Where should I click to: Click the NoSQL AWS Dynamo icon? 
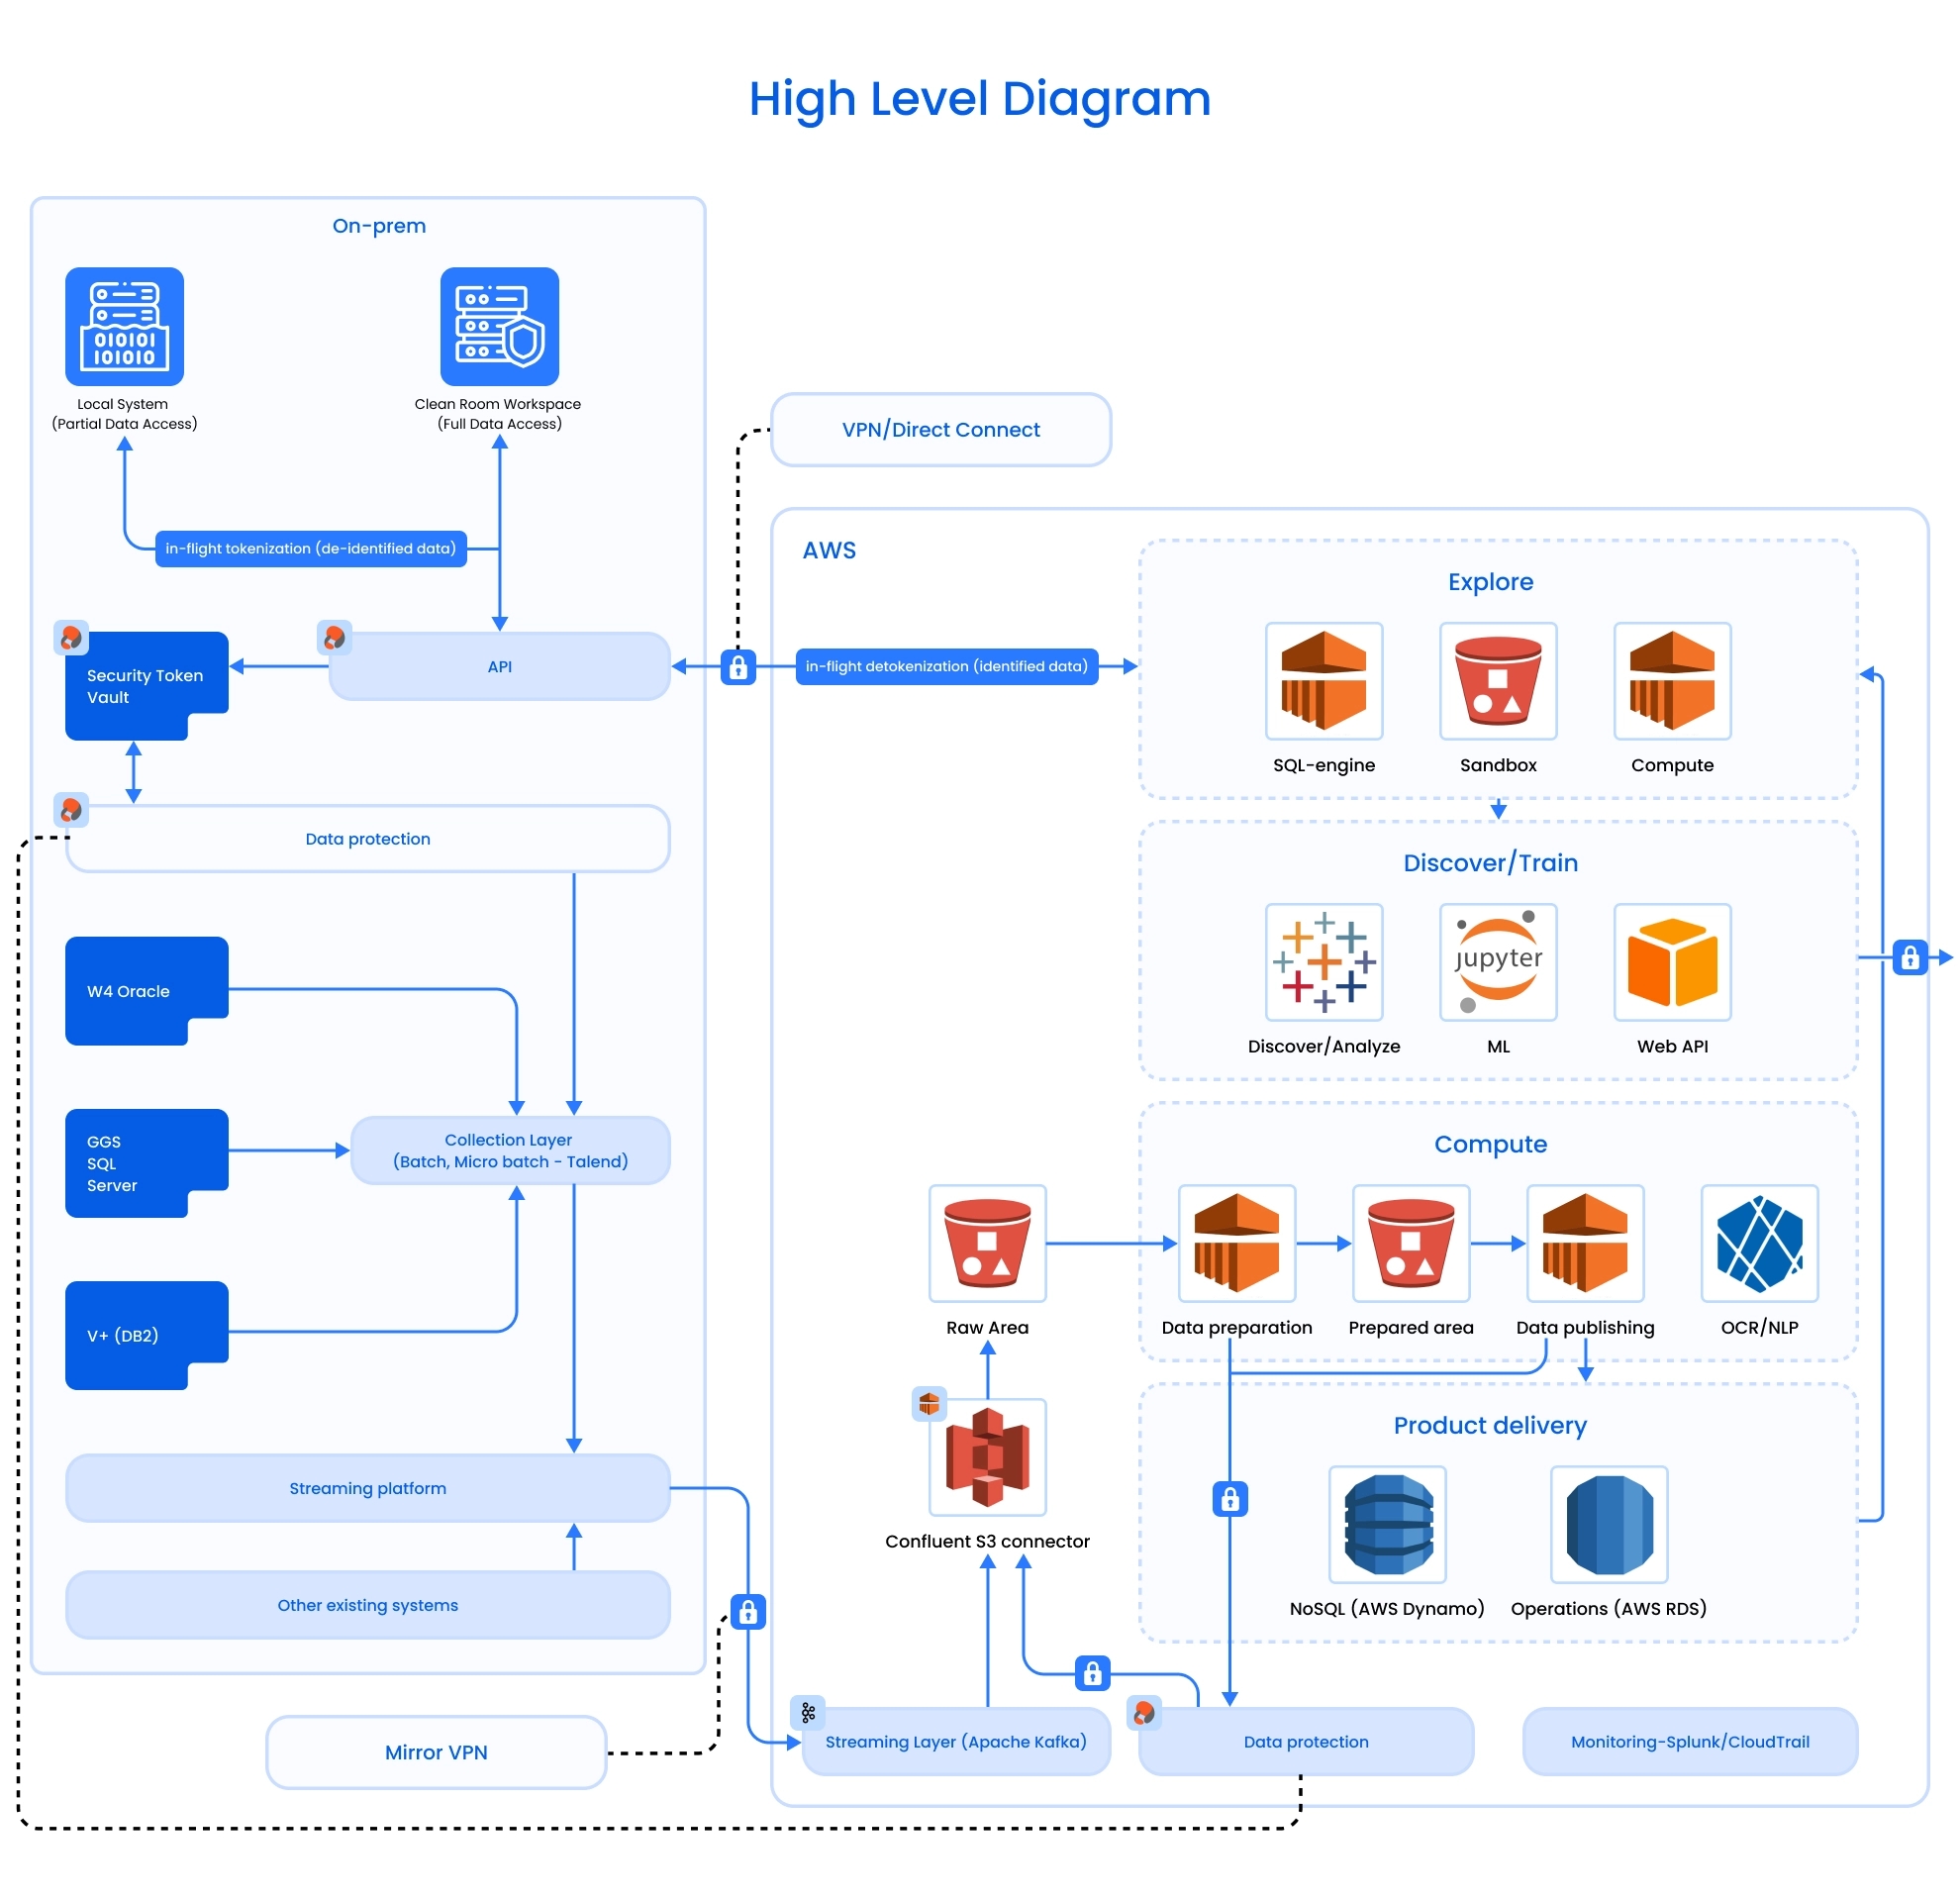(x=1387, y=1524)
